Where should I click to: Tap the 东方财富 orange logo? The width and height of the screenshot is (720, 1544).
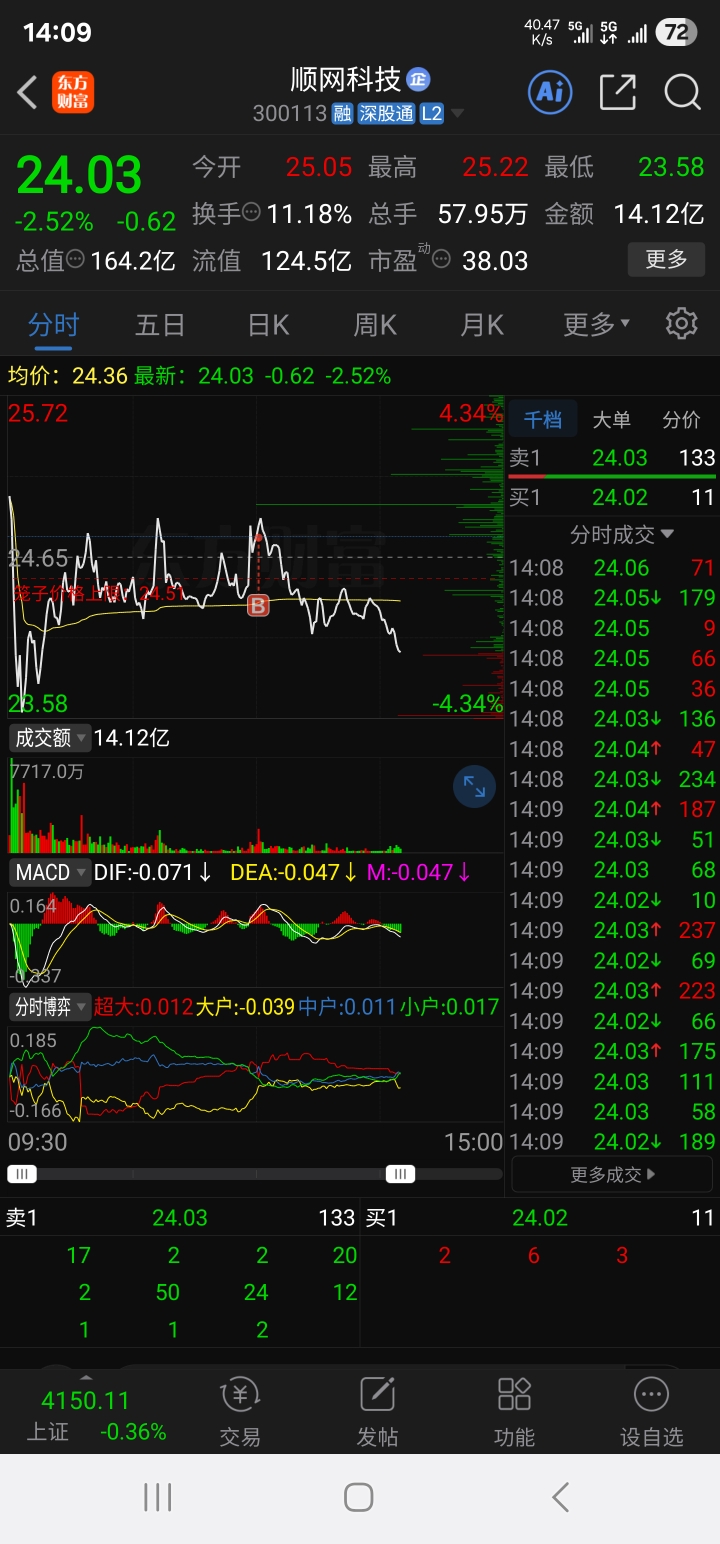[x=73, y=93]
